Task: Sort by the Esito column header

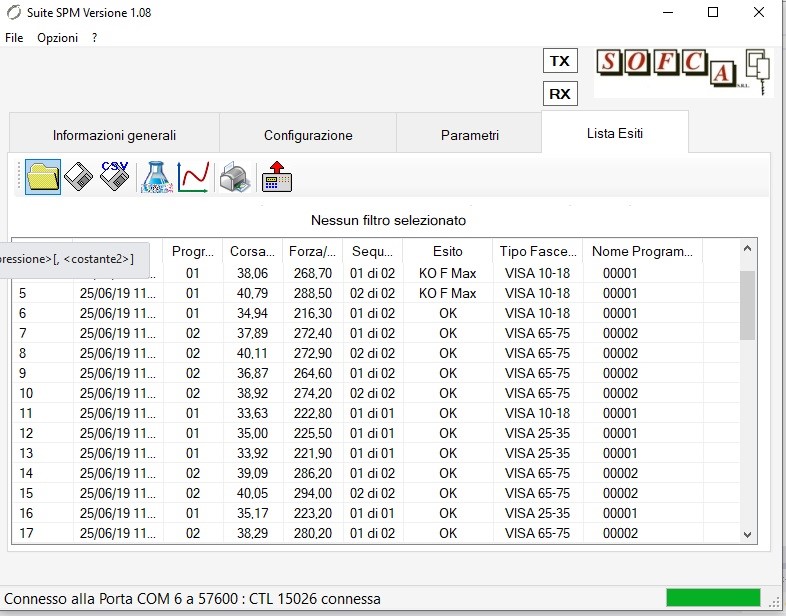Action: click(448, 251)
